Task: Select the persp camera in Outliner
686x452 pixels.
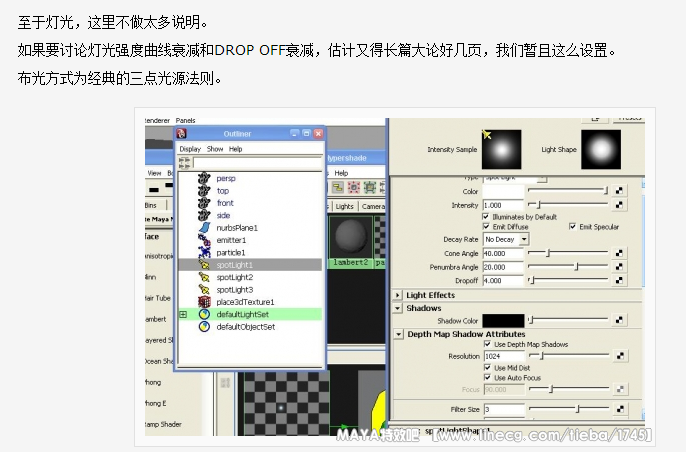Action: coord(225,178)
